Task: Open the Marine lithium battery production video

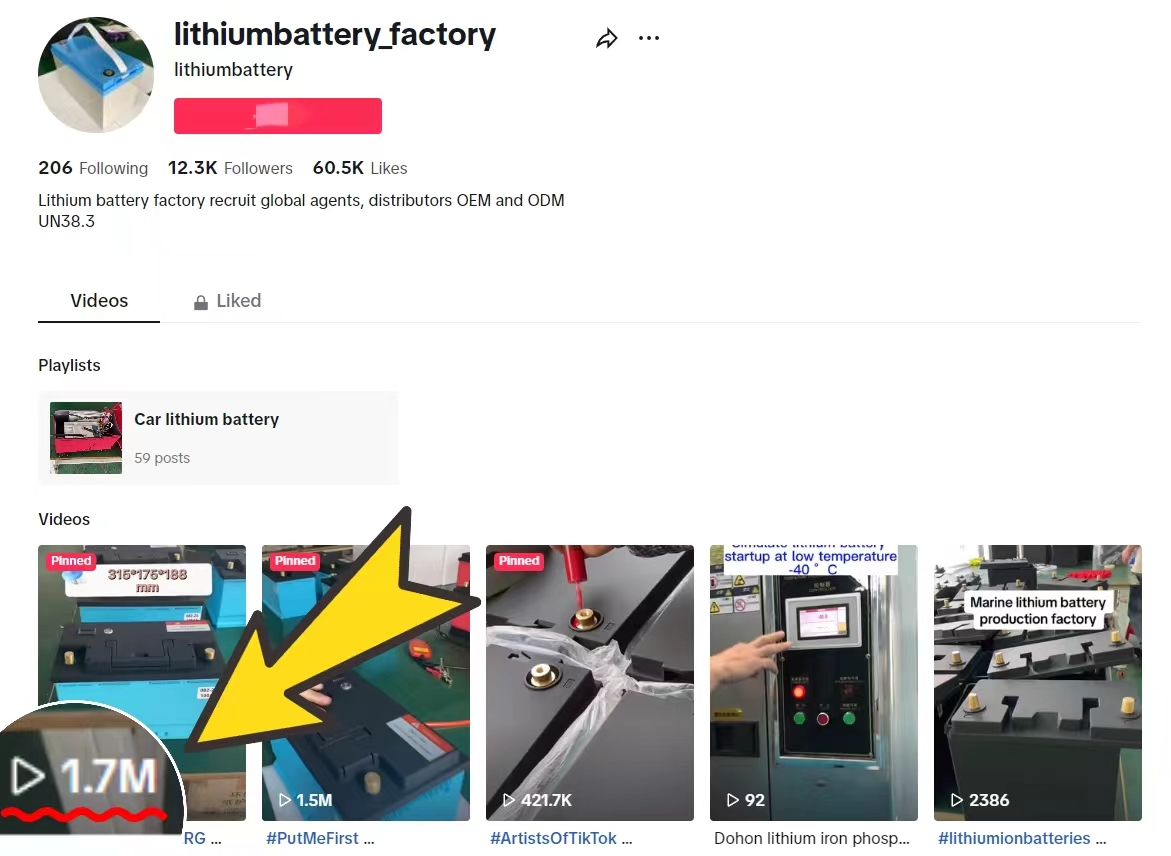Action: point(1037,682)
